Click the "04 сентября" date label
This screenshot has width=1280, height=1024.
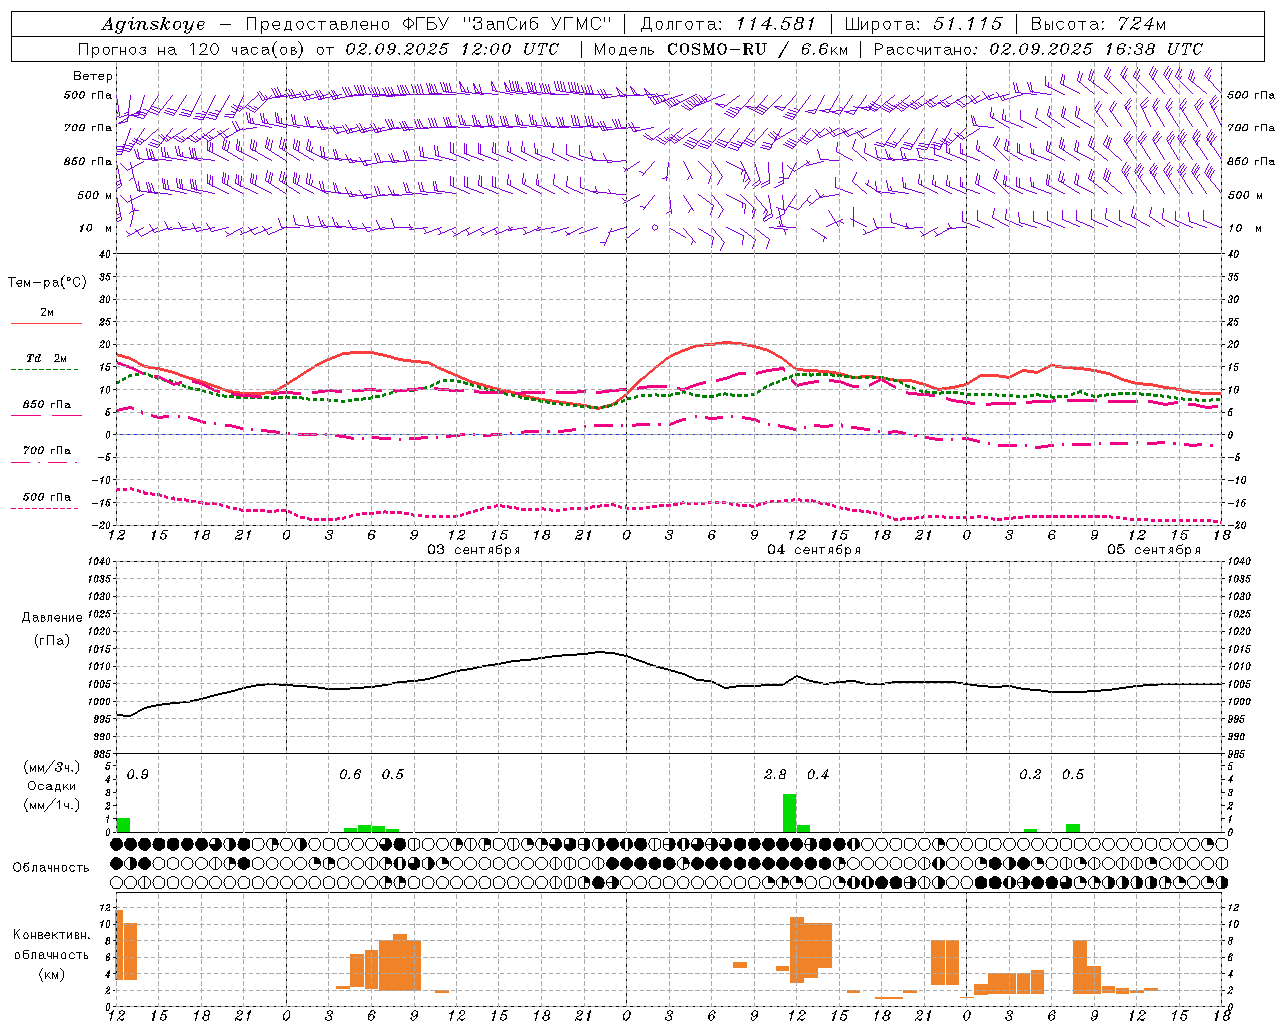[814, 550]
